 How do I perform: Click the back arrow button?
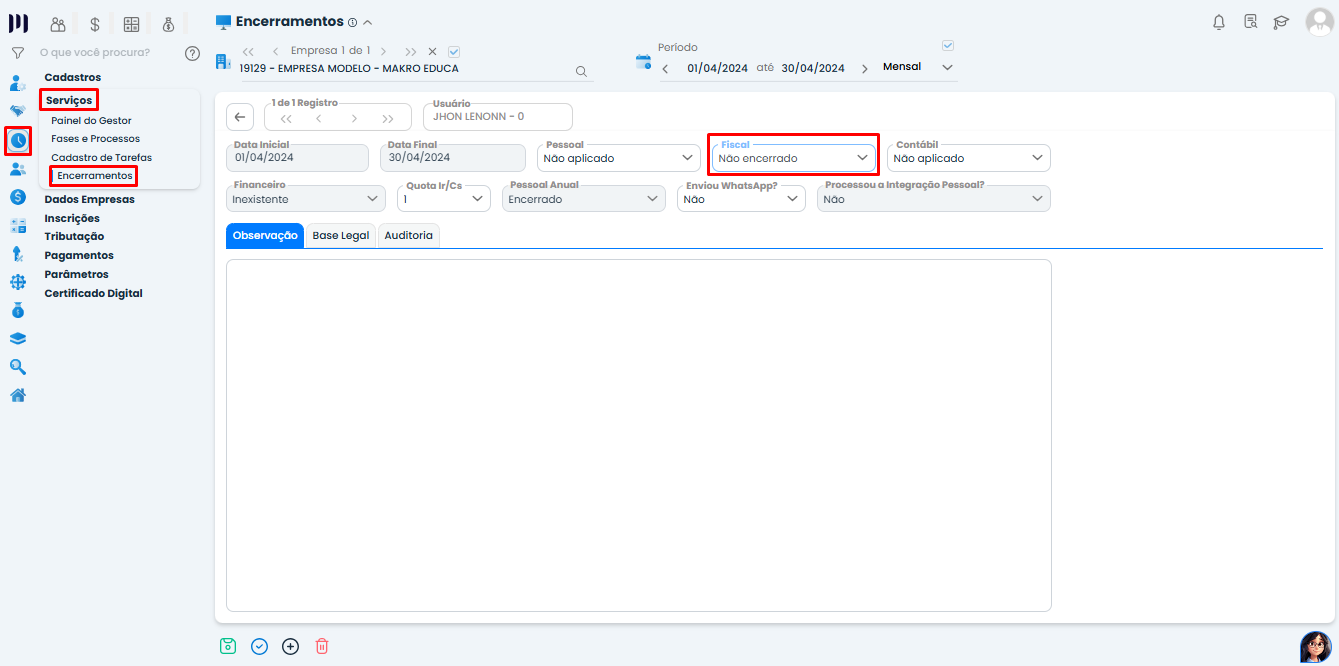click(239, 117)
